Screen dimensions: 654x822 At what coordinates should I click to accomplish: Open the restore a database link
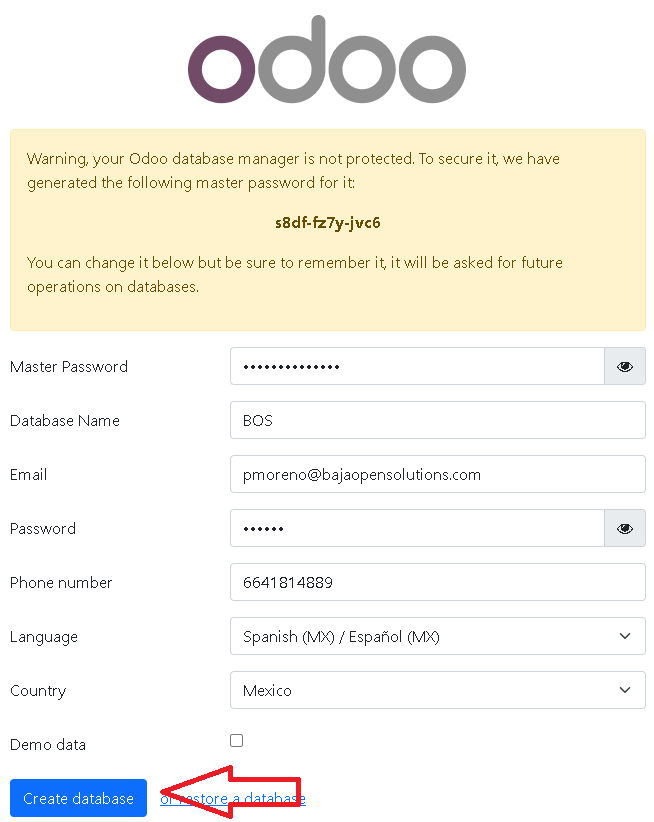[x=233, y=798]
